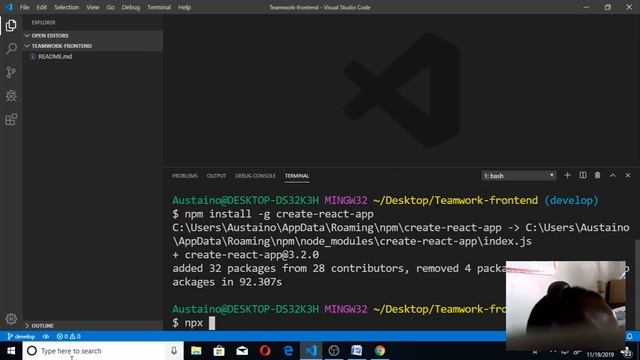Collapse the TEAMWORK-FRONTEND folder section

[x=93, y=46]
